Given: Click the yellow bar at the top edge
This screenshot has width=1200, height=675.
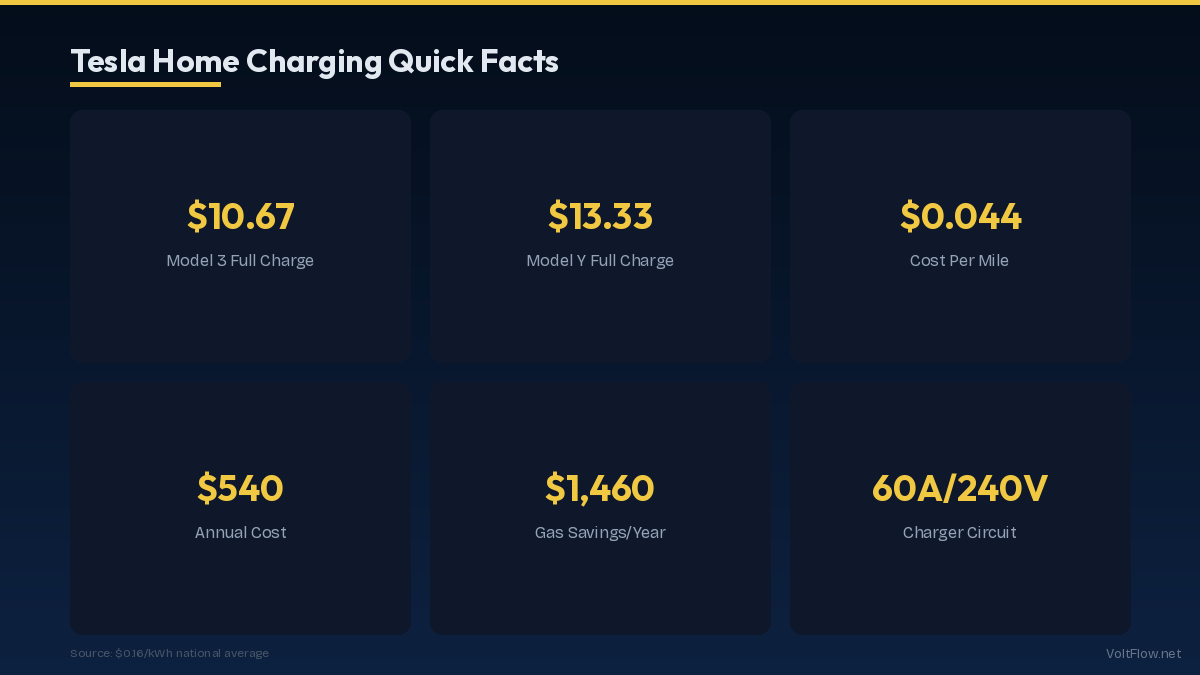Looking at the screenshot, I should point(600,2).
